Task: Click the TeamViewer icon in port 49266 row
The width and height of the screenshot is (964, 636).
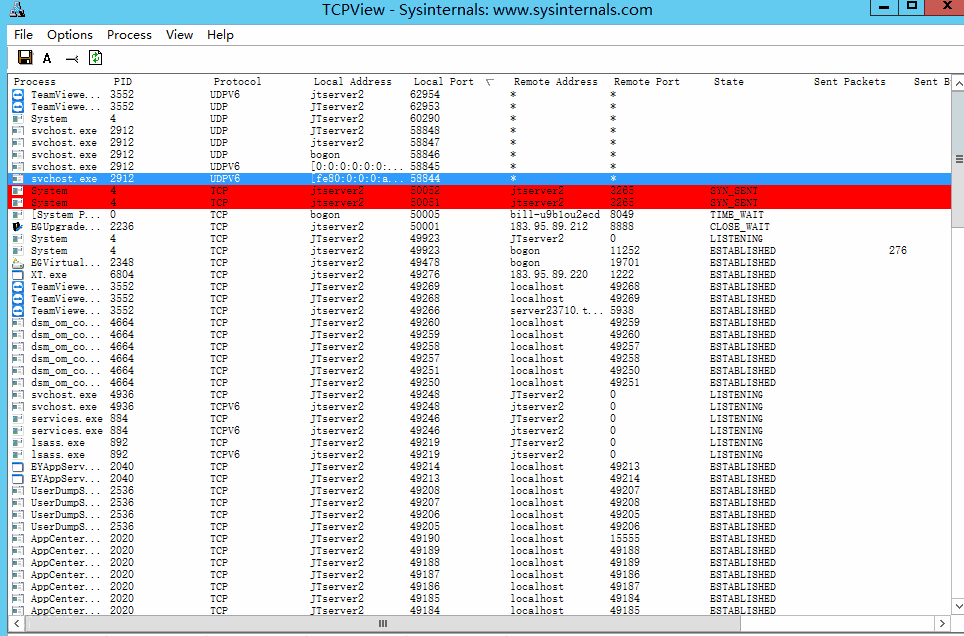Action: click(18, 311)
